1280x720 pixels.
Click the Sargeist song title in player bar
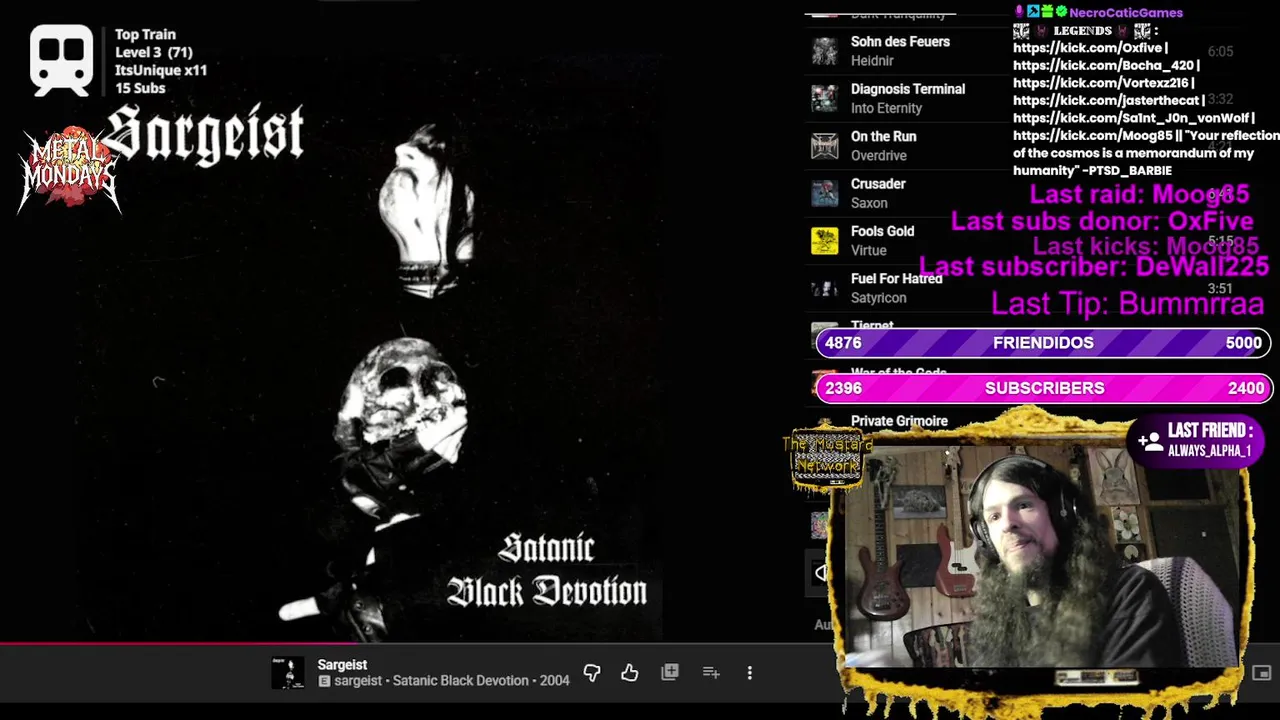[342, 664]
